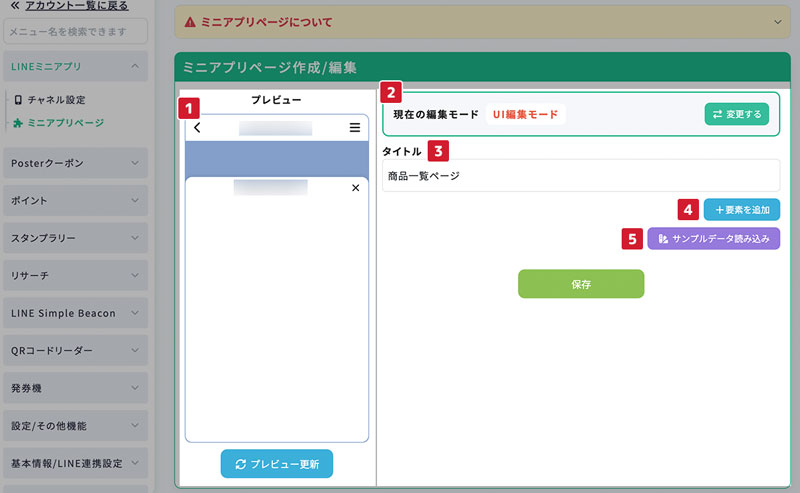Click the チャネル設定 phone icon
Image resolution: width=800 pixels, height=493 pixels.
(18, 100)
